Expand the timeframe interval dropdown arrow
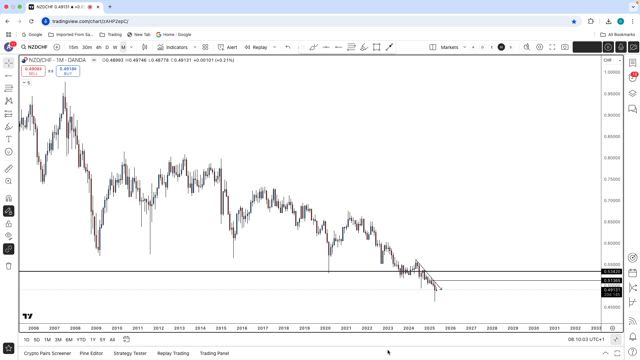Screen dimensions: 640x360 (x=131, y=47)
